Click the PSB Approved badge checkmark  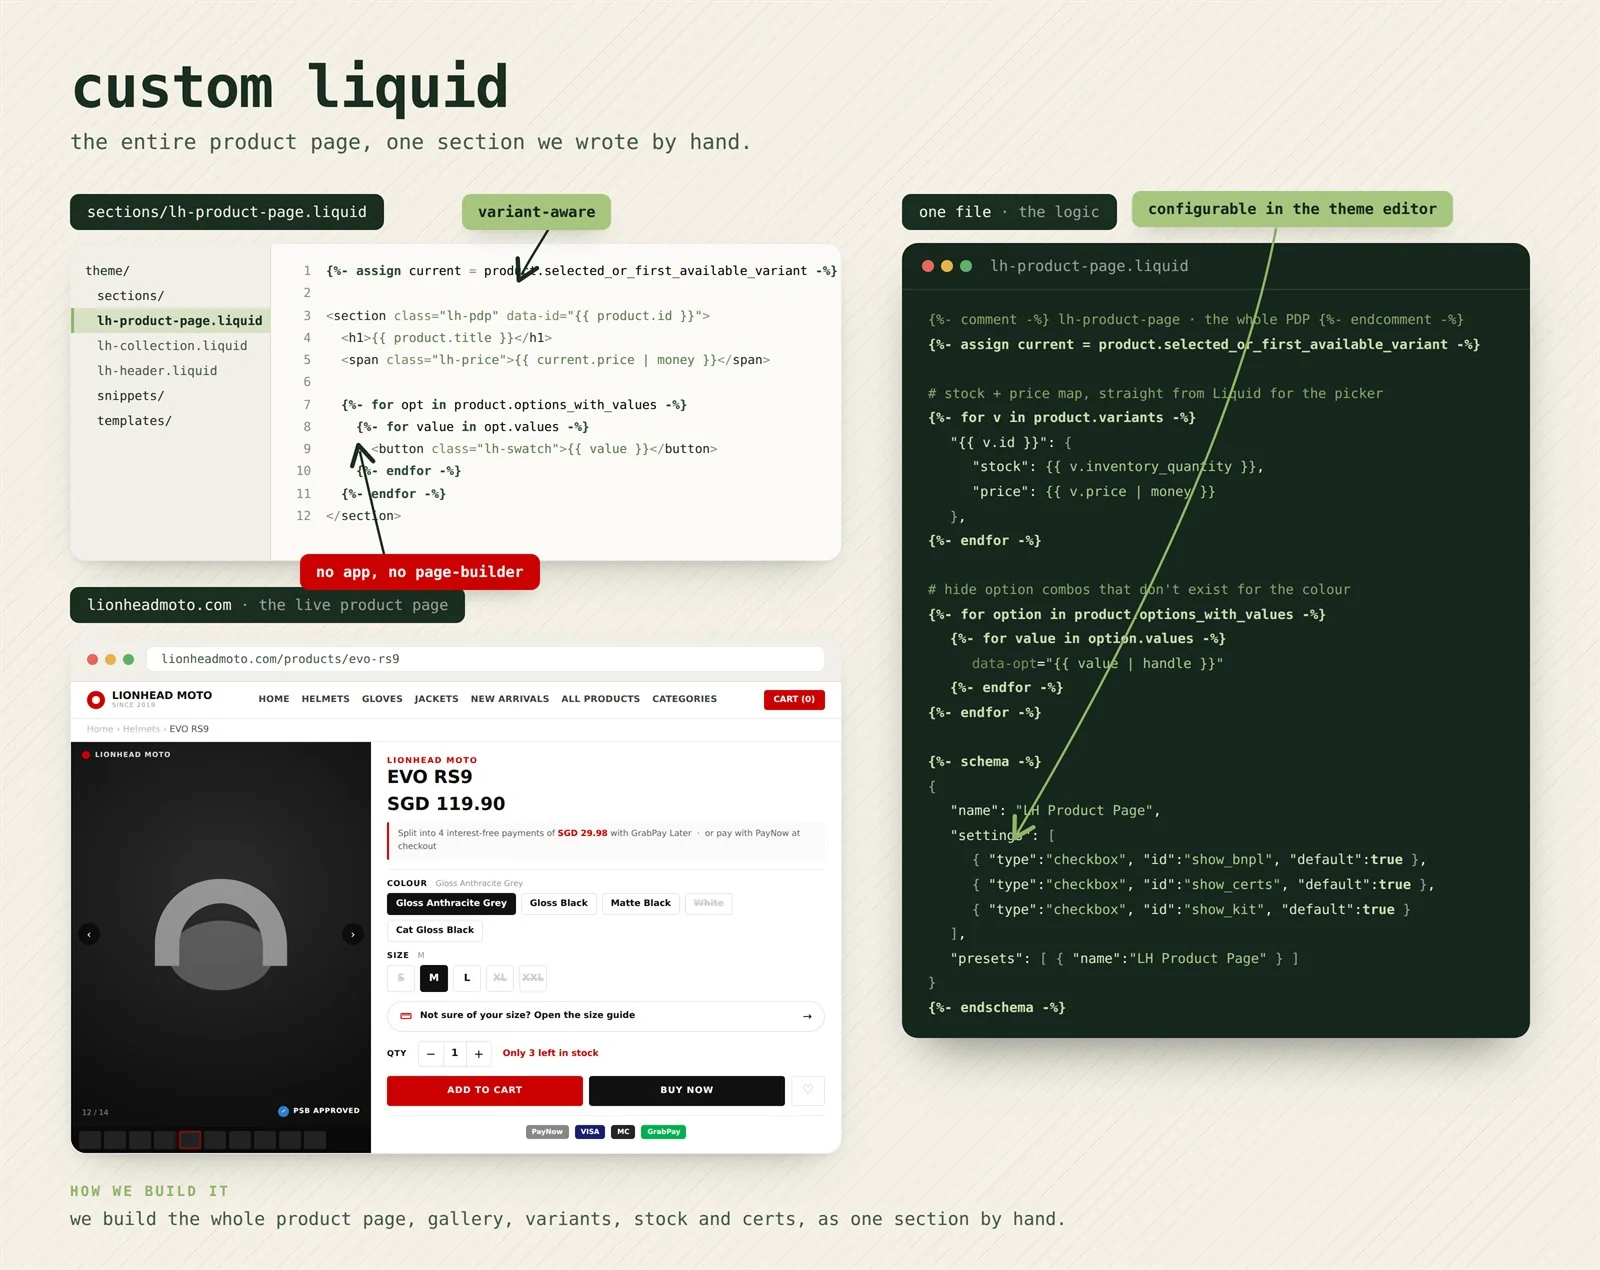coord(283,1111)
